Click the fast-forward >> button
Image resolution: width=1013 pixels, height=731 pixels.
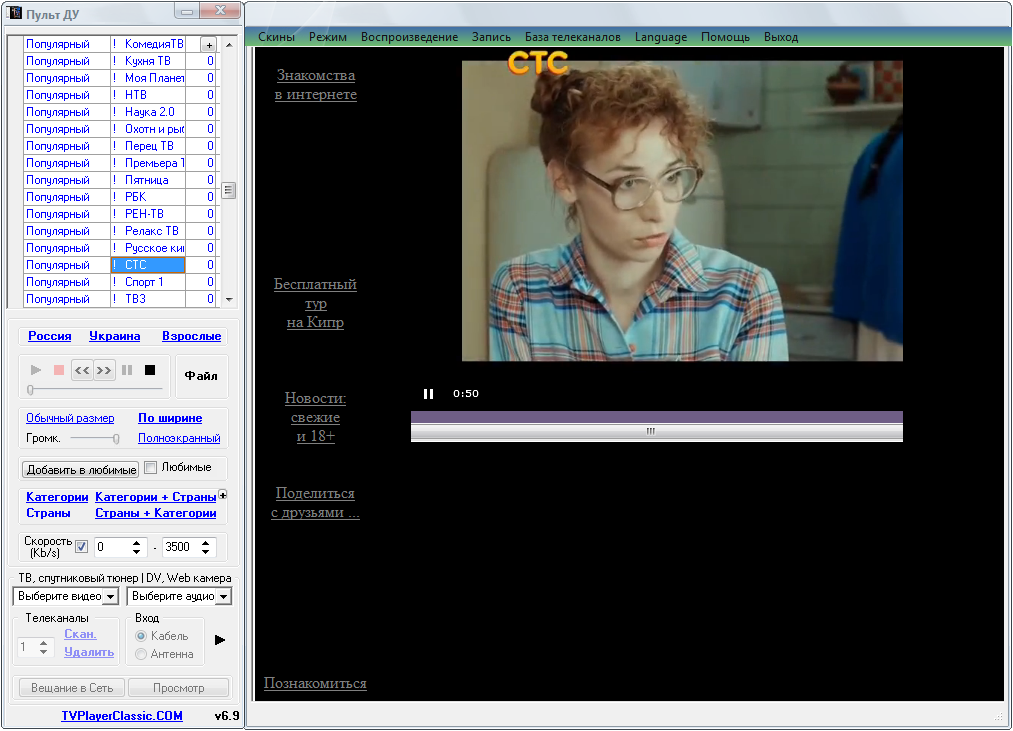point(103,370)
